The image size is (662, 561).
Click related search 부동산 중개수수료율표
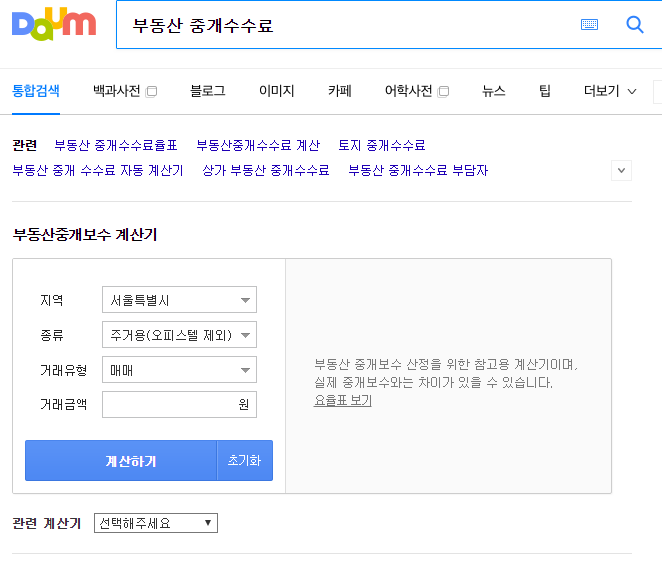116,145
